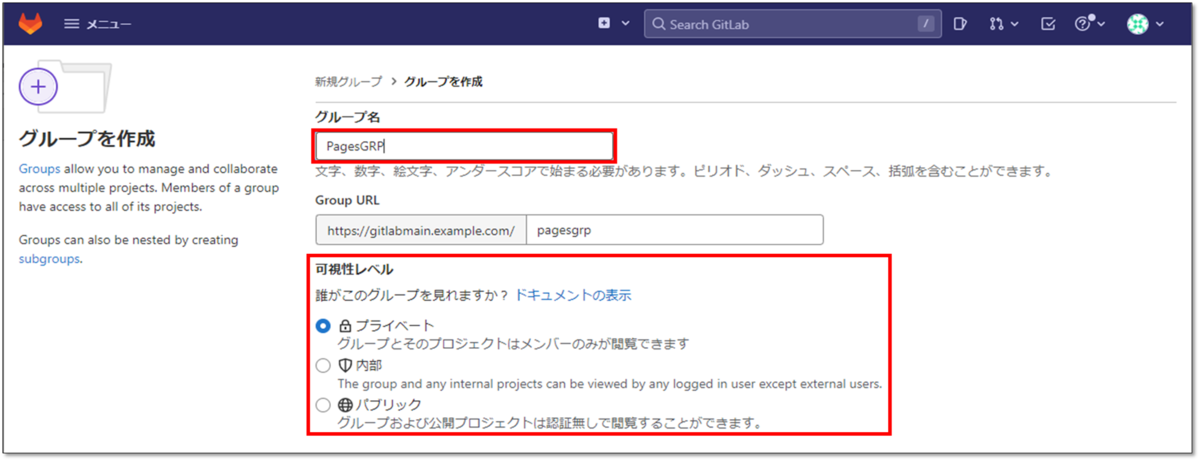
Task: Open the help question mark icon
Action: point(1082,24)
